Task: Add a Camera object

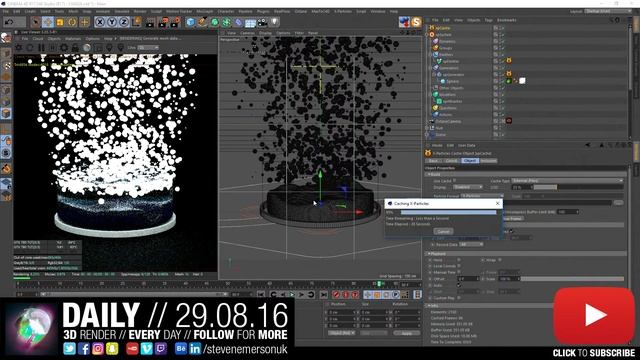Action: pyautogui.click(x=262, y=22)
